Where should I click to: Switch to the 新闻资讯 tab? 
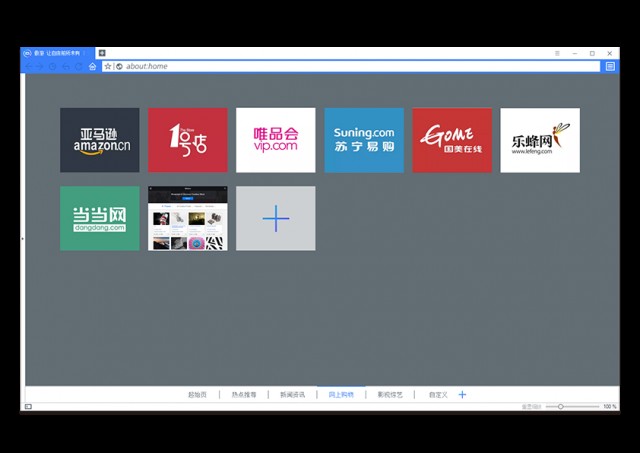point(292,395)
